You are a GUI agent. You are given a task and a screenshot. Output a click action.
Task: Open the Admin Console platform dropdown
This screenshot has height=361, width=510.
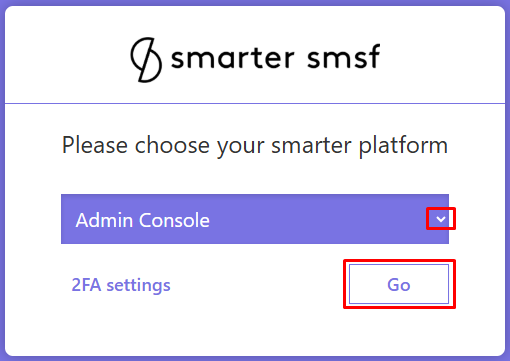point(255,219)
